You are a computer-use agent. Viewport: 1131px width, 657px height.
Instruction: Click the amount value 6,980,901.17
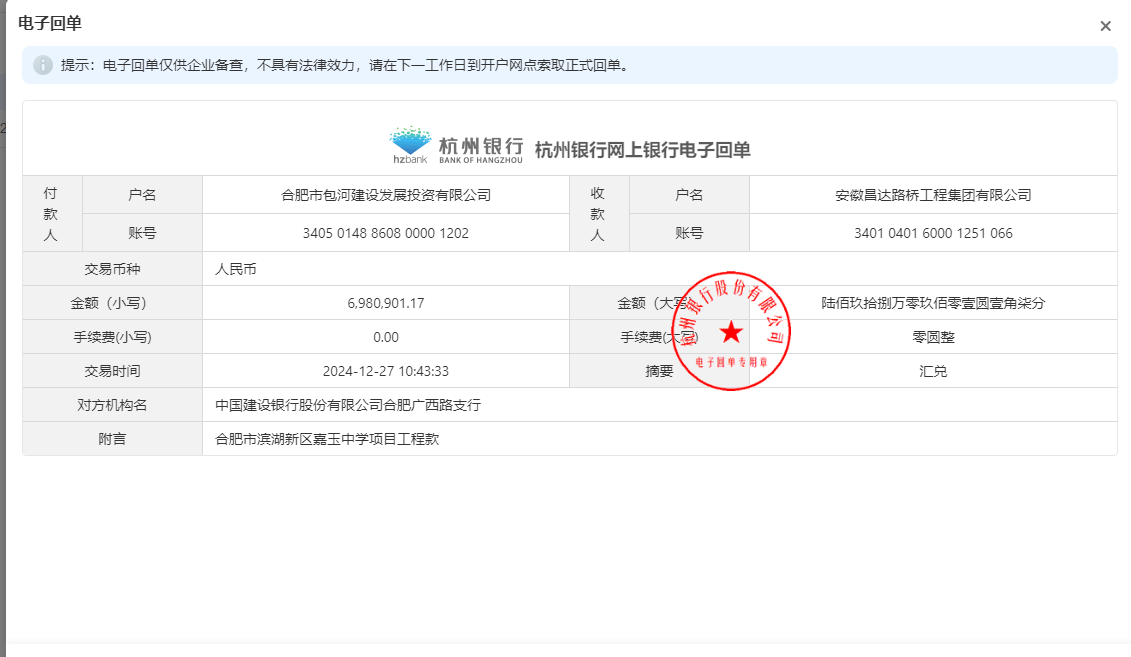click(386, 303)
